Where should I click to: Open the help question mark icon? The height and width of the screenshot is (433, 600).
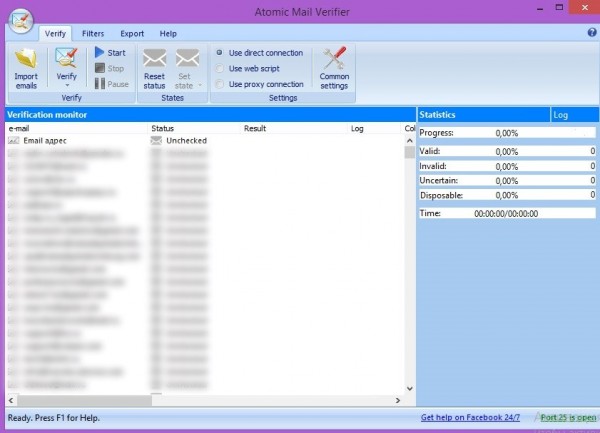click(x=592, y=33)
